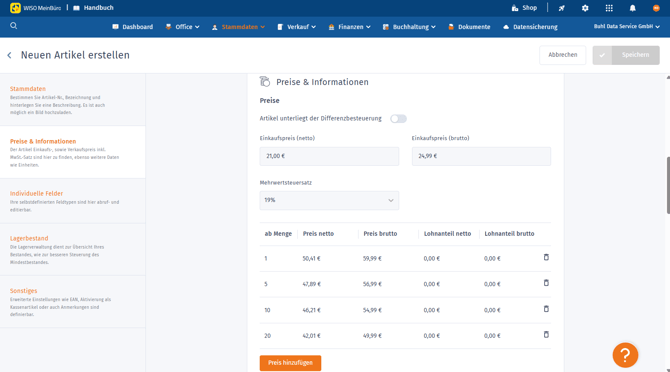Screen dimensions: 670x372
Task: Open the apps grid icon
Action: pos(609,8)
